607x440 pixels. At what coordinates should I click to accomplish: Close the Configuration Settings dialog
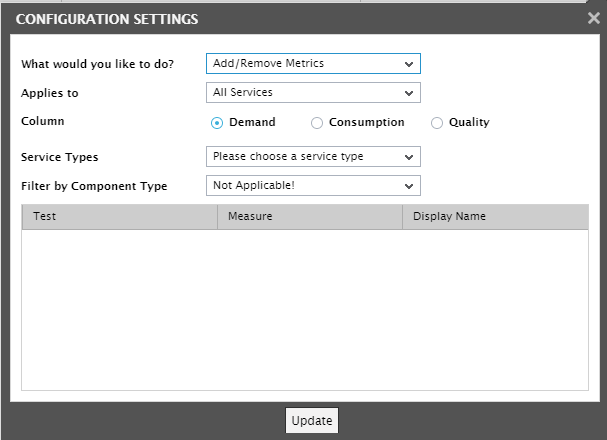click(x=593, y=18)
